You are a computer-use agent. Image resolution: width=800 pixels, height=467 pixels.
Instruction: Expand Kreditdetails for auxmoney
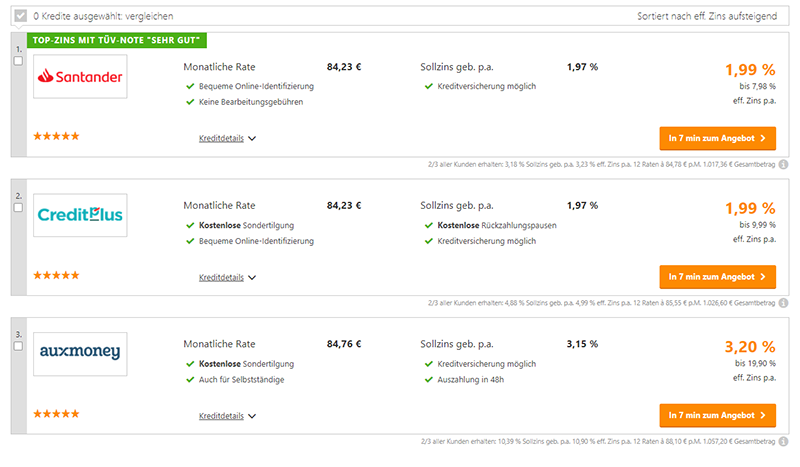pyautogui.click(x=228, y=416)
